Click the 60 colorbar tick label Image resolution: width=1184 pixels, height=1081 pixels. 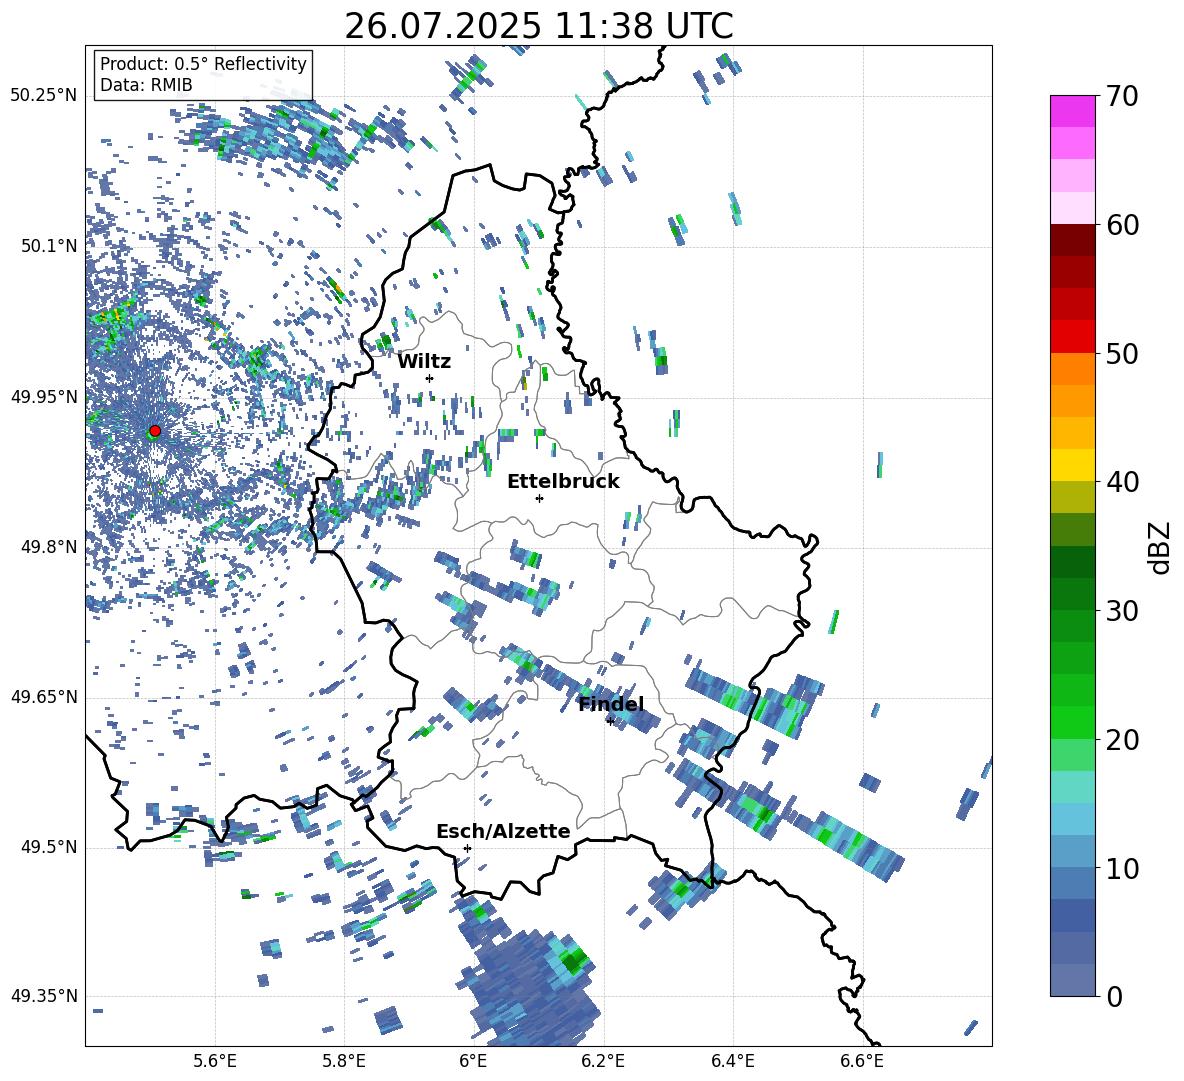(1122, 225)
